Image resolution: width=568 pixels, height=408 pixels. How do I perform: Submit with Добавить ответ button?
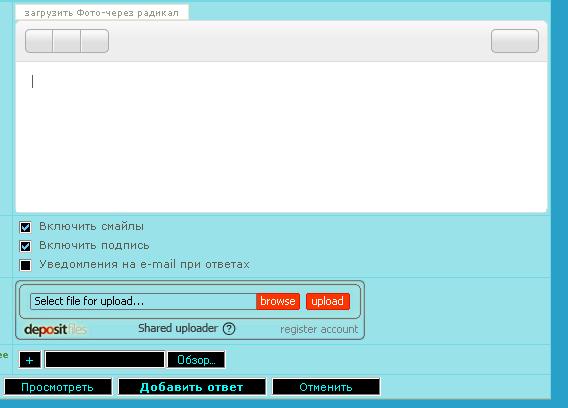click(x=192, y=387)
